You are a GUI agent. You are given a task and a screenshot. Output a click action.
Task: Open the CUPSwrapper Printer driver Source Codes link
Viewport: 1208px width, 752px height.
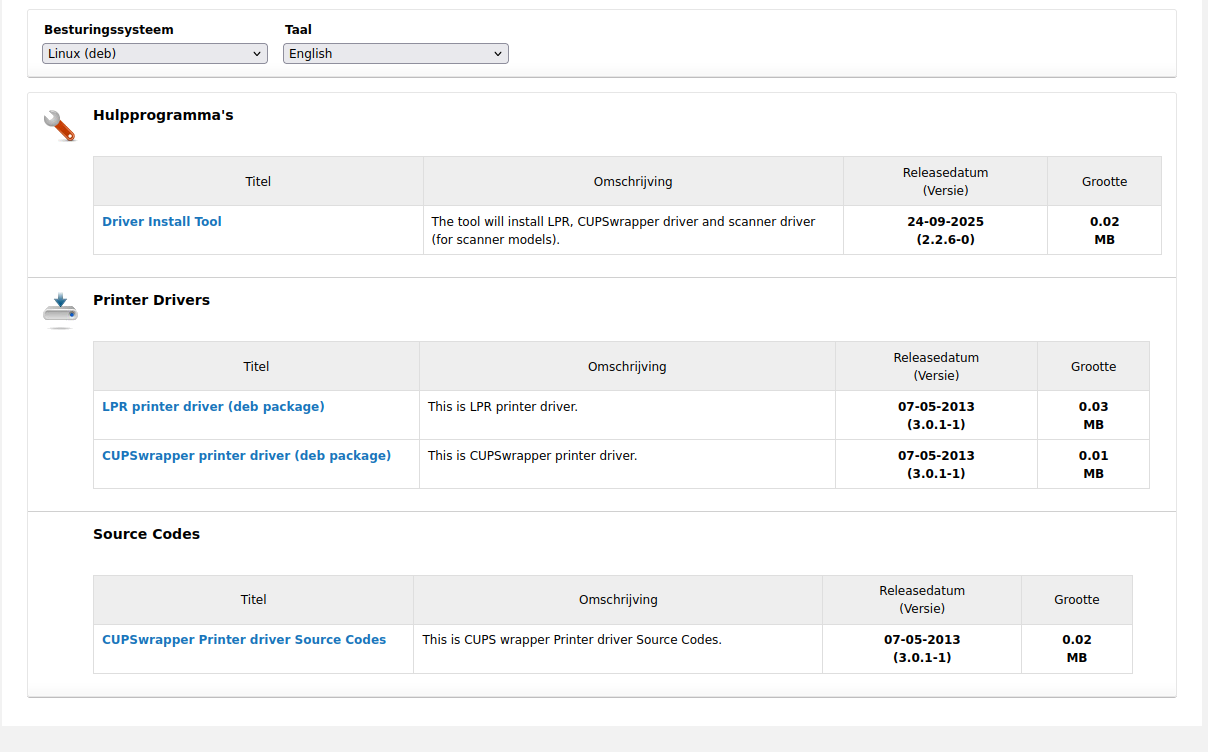click(x=244, y=640)
